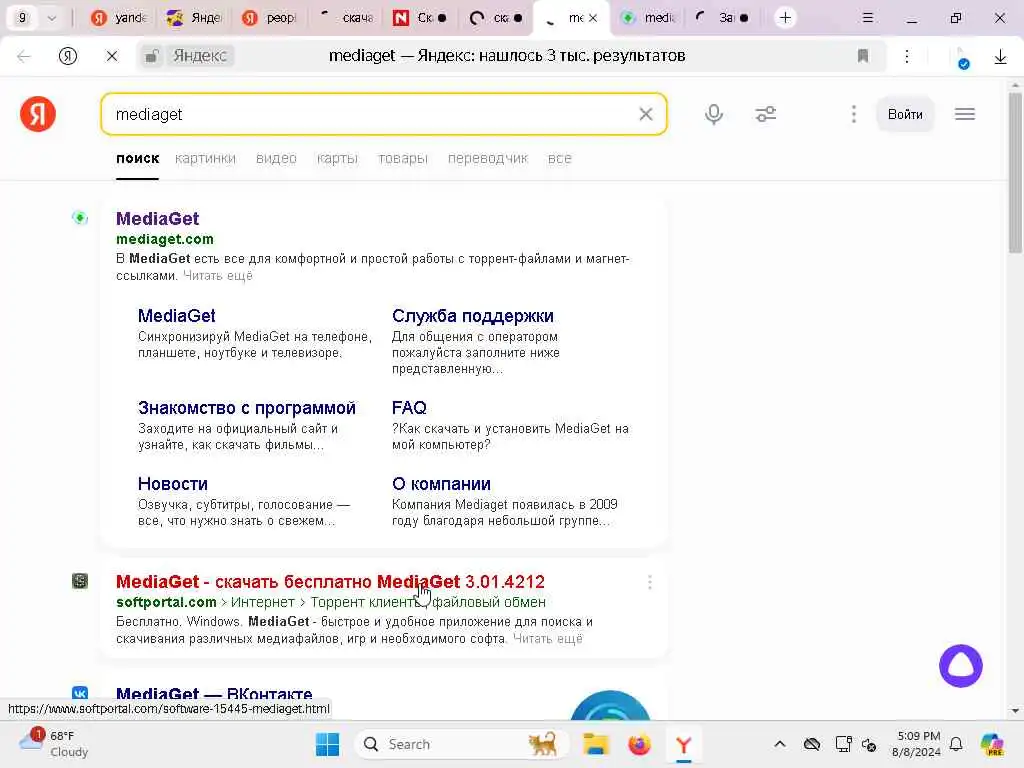Open search filter settings icon

click(765, 114)
